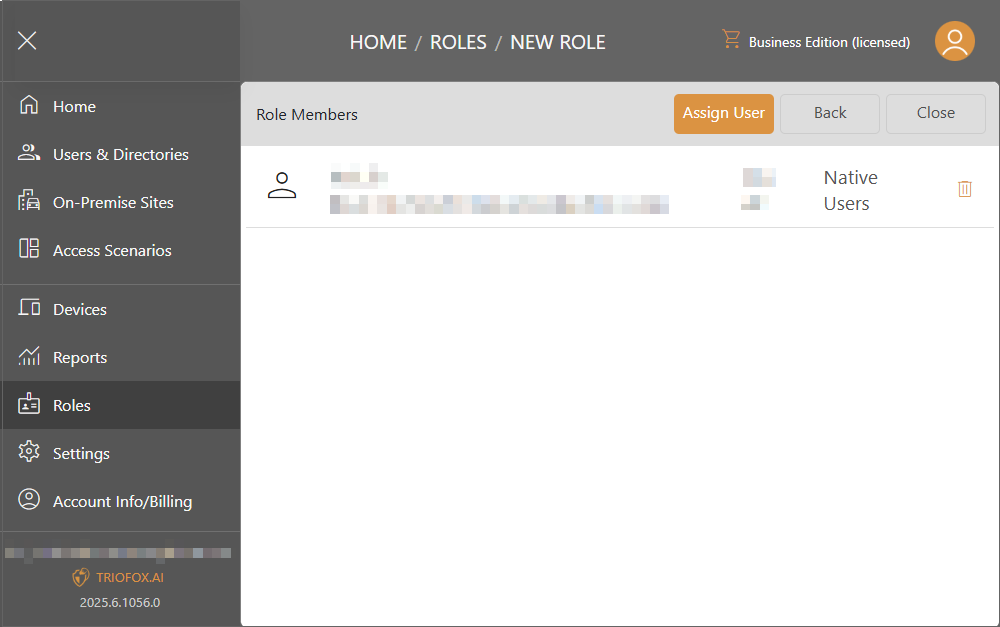Click the shopping cart license icon
Viewport: 1000px width, 627px height.
tap(731, 39)
